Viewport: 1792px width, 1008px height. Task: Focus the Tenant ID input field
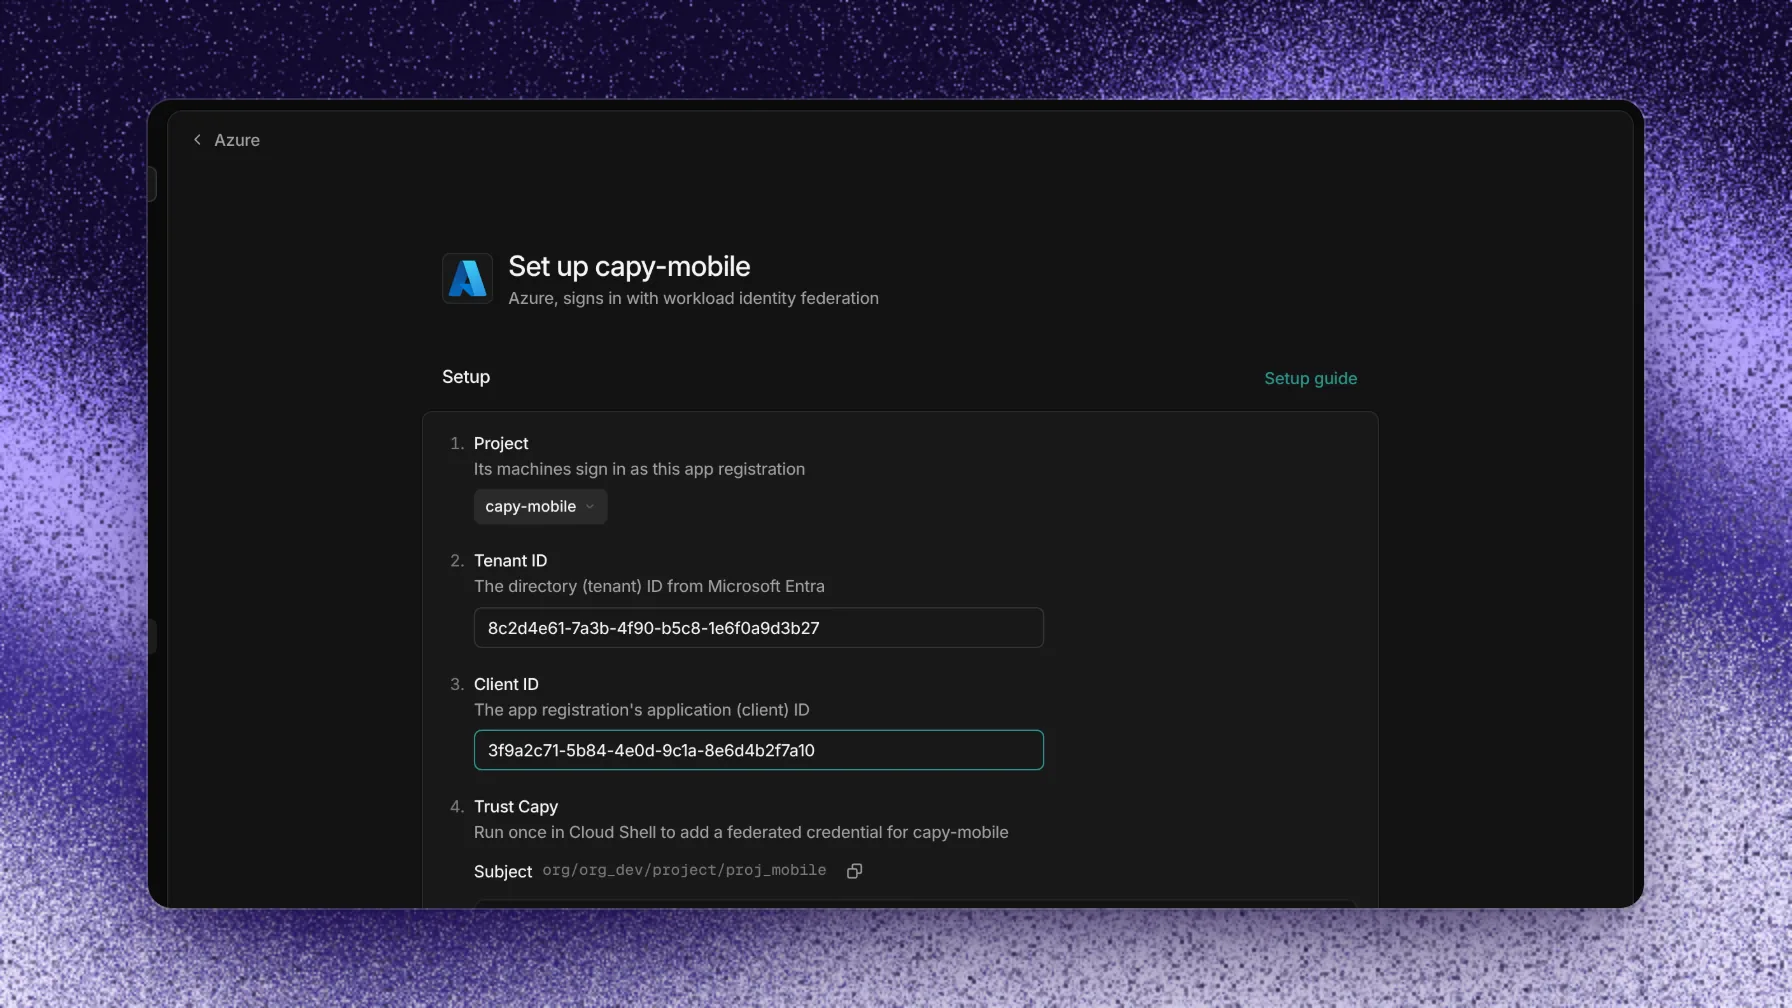pyautogui.click(x=758, y=628)
